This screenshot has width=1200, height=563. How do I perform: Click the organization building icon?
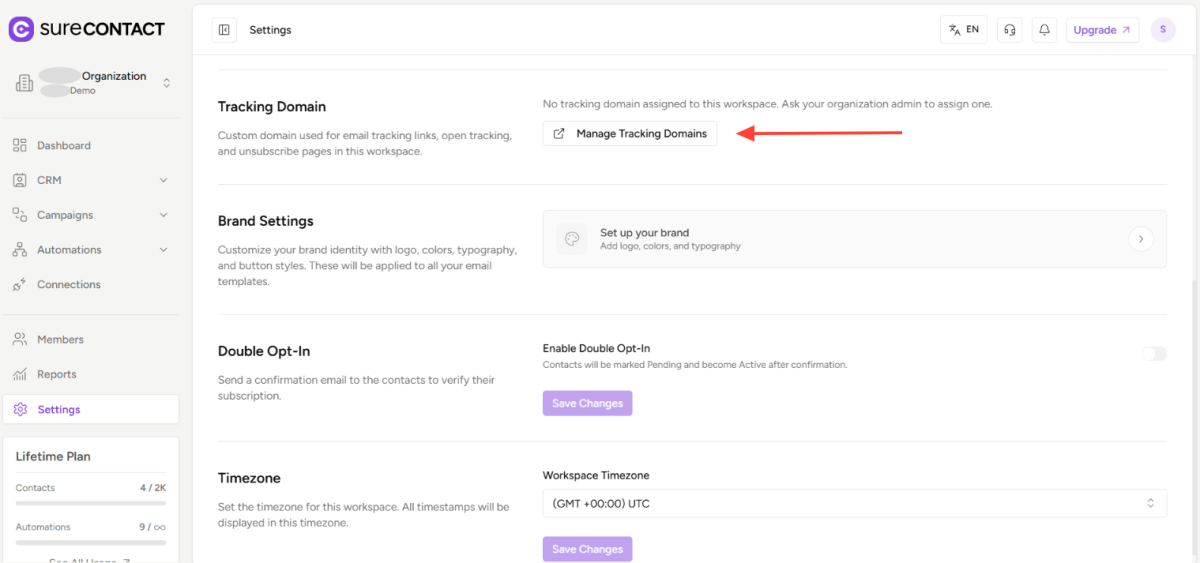coord(24,83)
